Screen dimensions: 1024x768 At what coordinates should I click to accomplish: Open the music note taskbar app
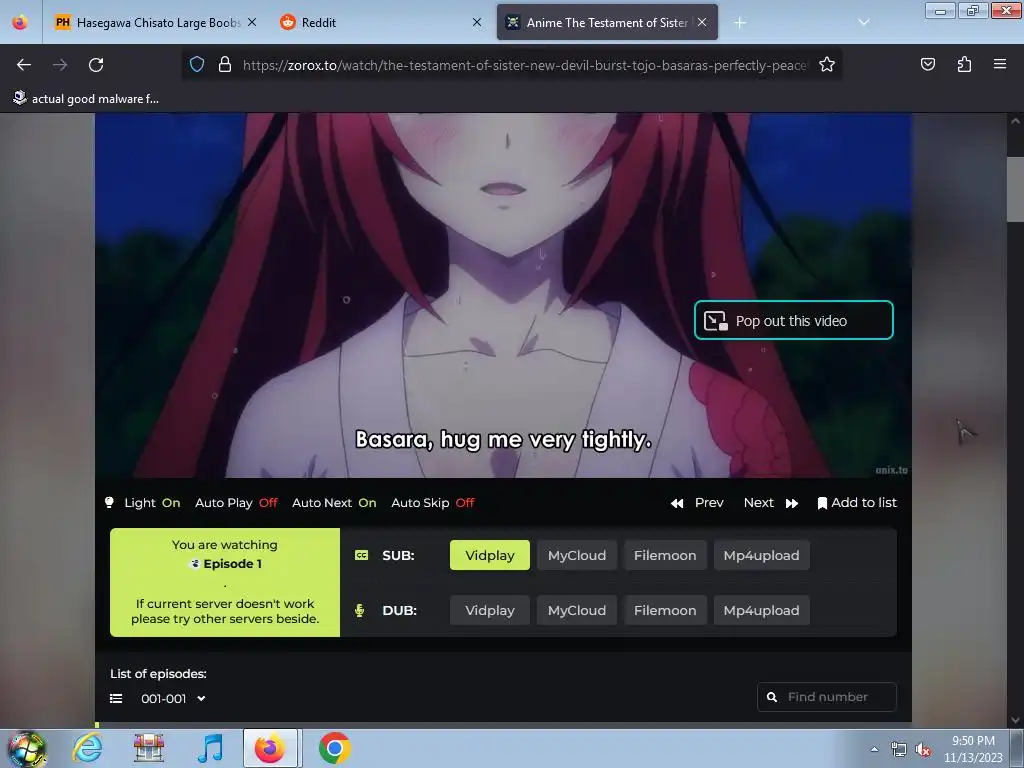click(210, 748)
